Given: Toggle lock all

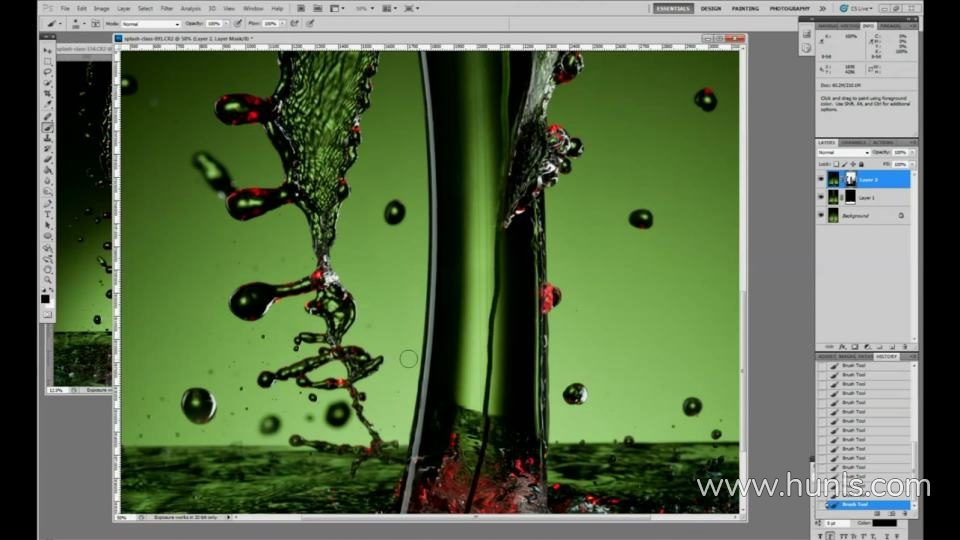Looking at the screenshot, I should pos(861,164).
